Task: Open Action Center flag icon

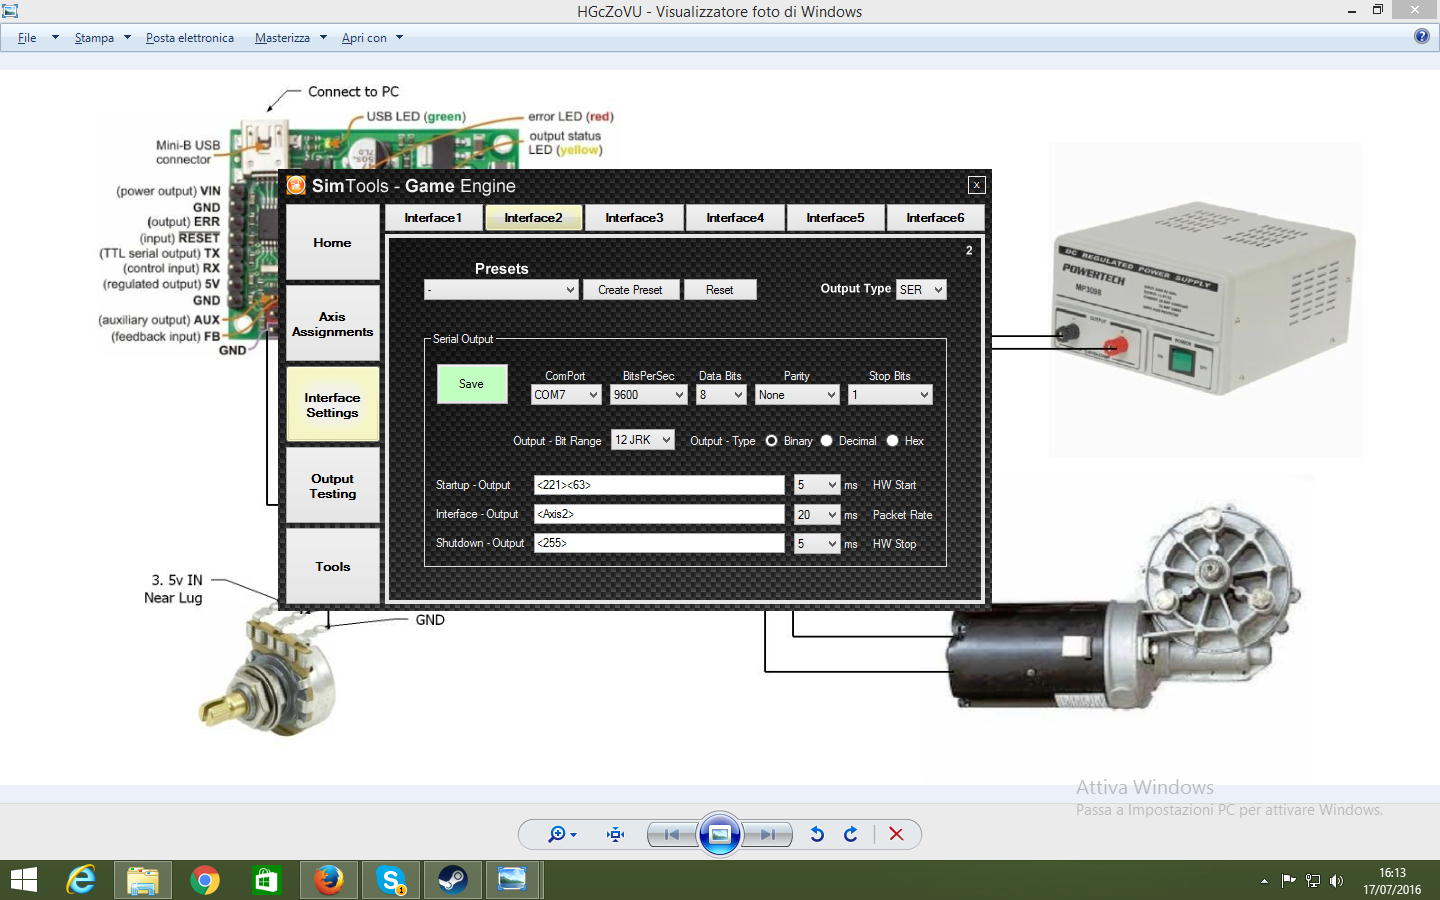Action: 1288,881
